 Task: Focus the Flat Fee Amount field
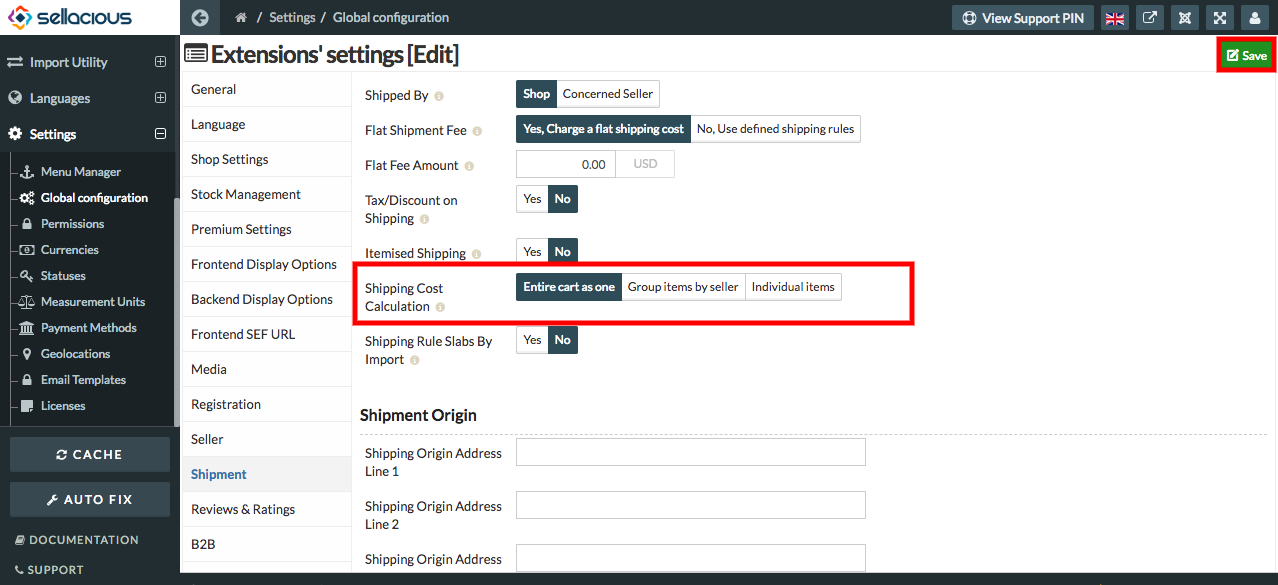pos(566,164)
